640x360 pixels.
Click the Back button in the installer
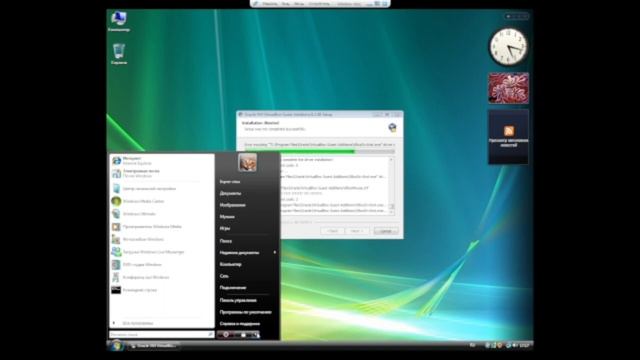(x=332, y=231)
